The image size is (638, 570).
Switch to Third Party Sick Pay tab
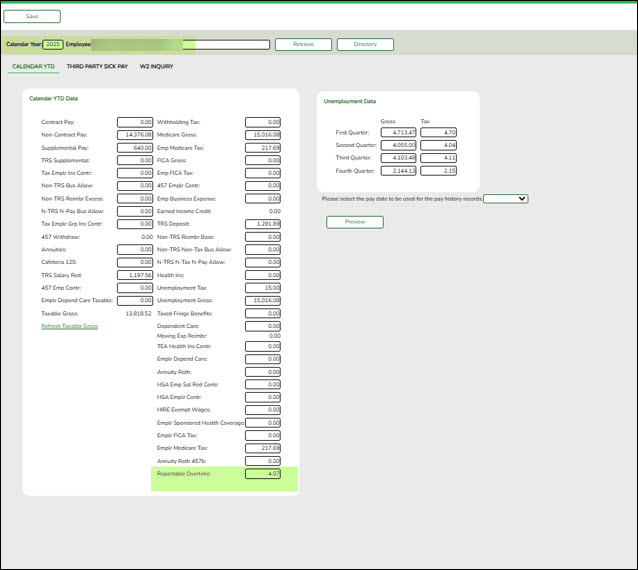pos(97,66)
